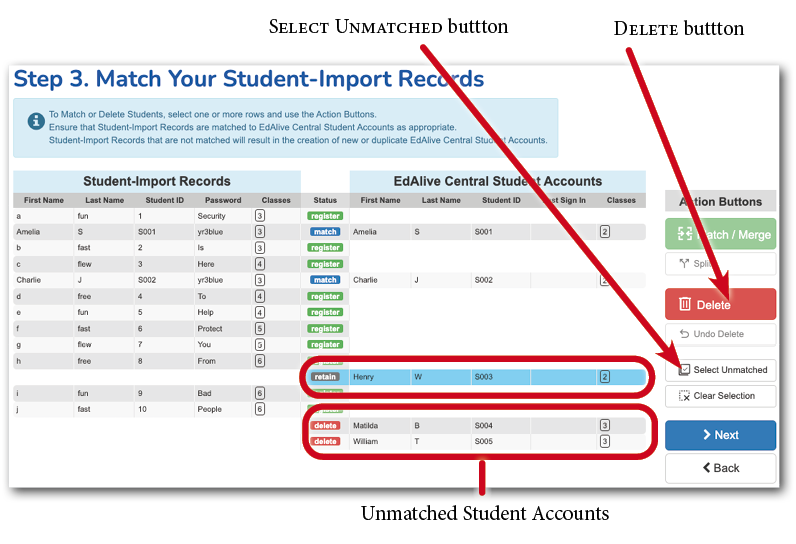Click the match badge on Amelia row
Viewport: 796px width, 544px height.
point(325,231)
